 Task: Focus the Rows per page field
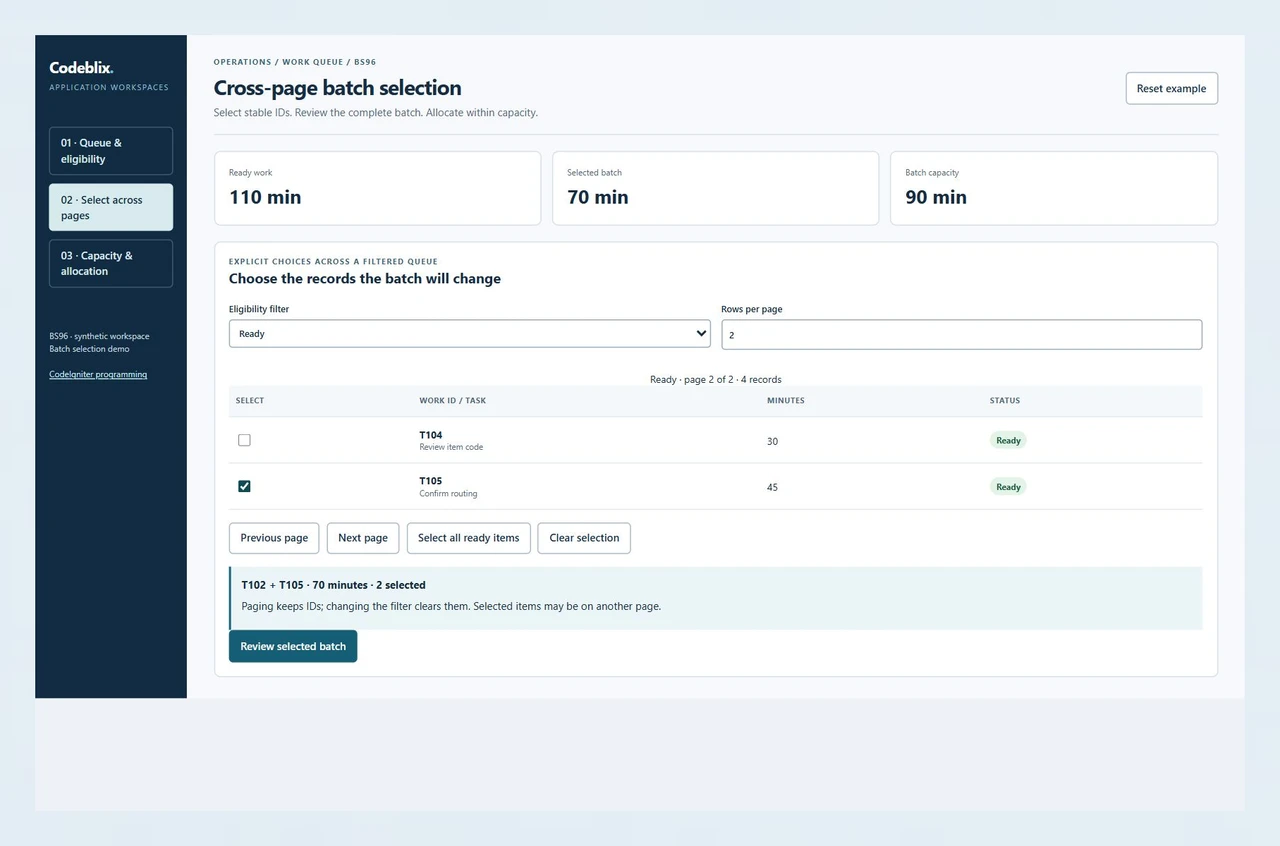[x=962, y=334]
